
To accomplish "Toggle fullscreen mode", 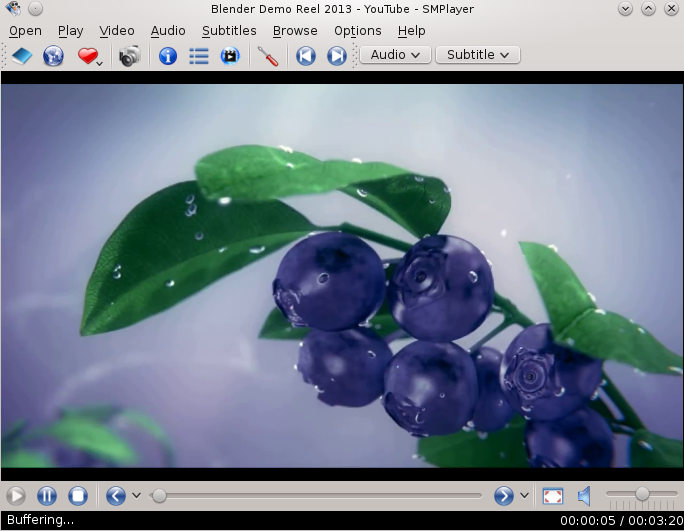I will pyautogui.click(x=553, y=495).
